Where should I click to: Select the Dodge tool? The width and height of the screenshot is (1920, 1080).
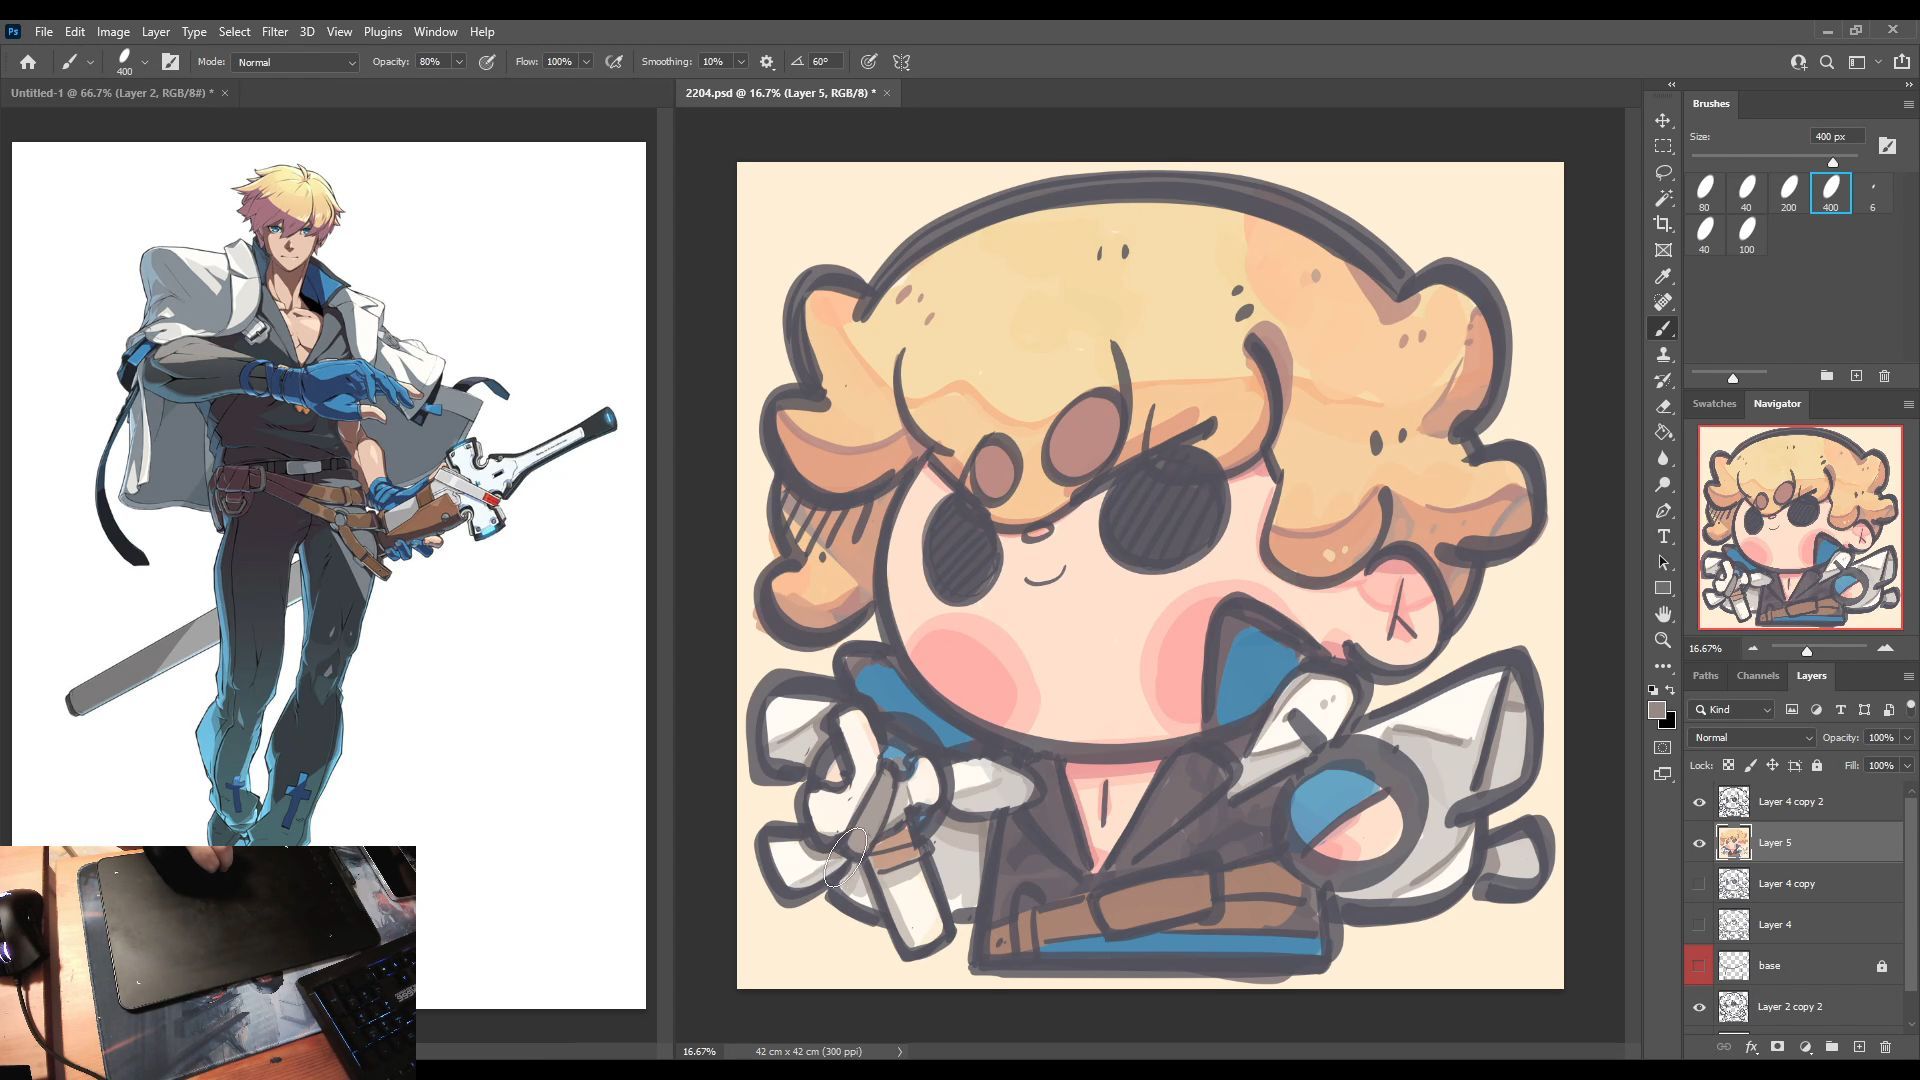point(1663,484)
